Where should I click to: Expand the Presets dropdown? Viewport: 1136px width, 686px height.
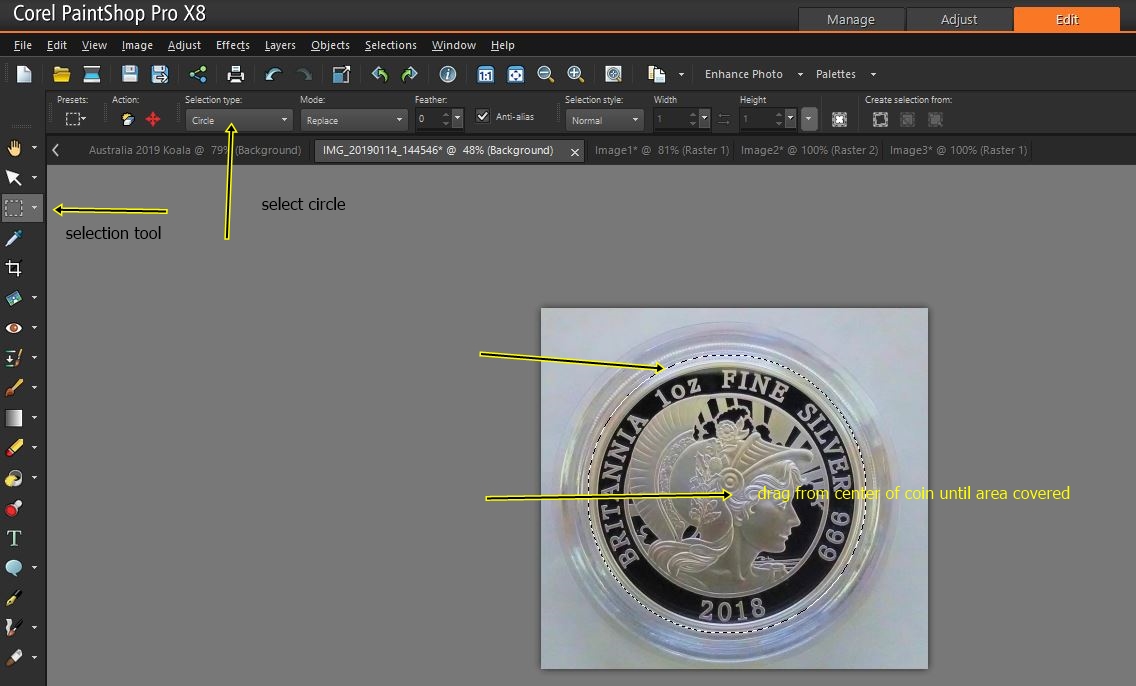75,119
